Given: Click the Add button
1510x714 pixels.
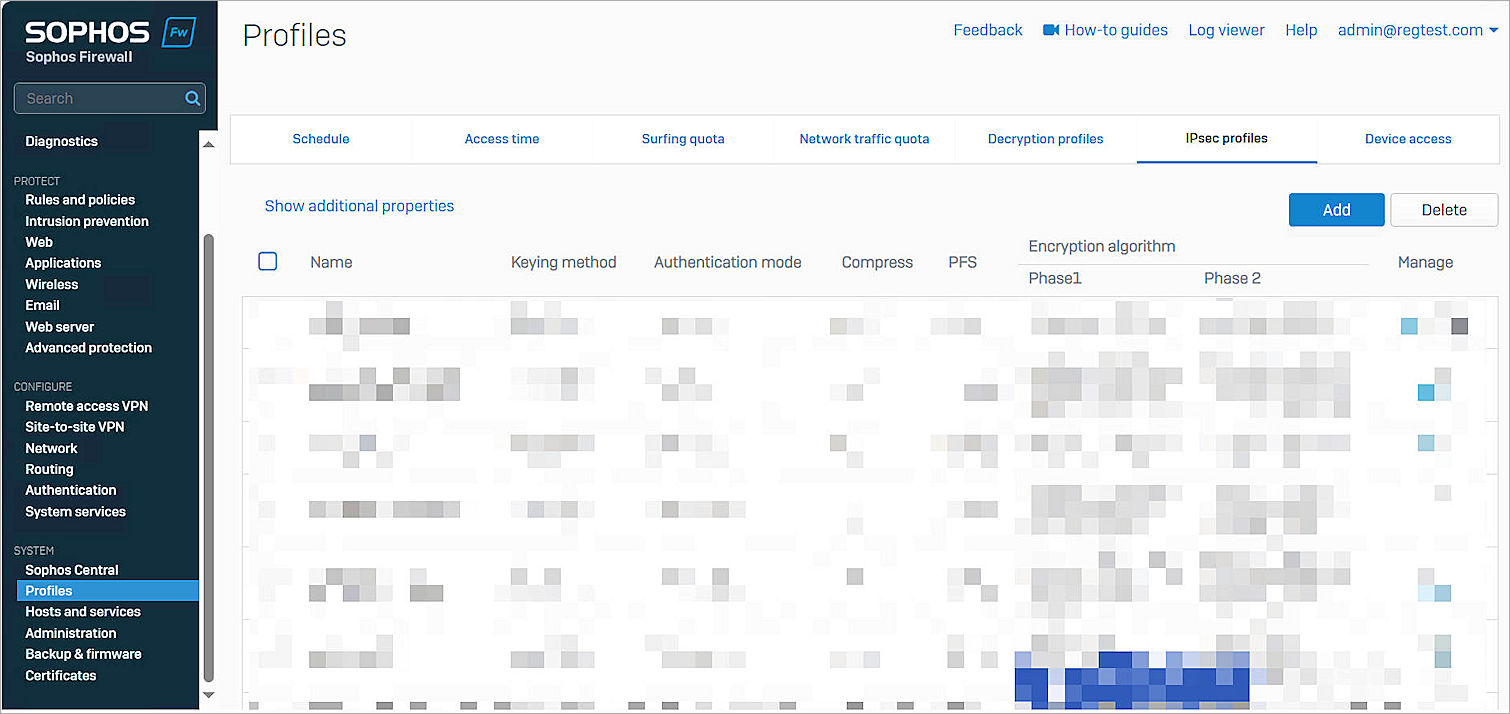Looking at the screenshot, I should pos(1336,210).
